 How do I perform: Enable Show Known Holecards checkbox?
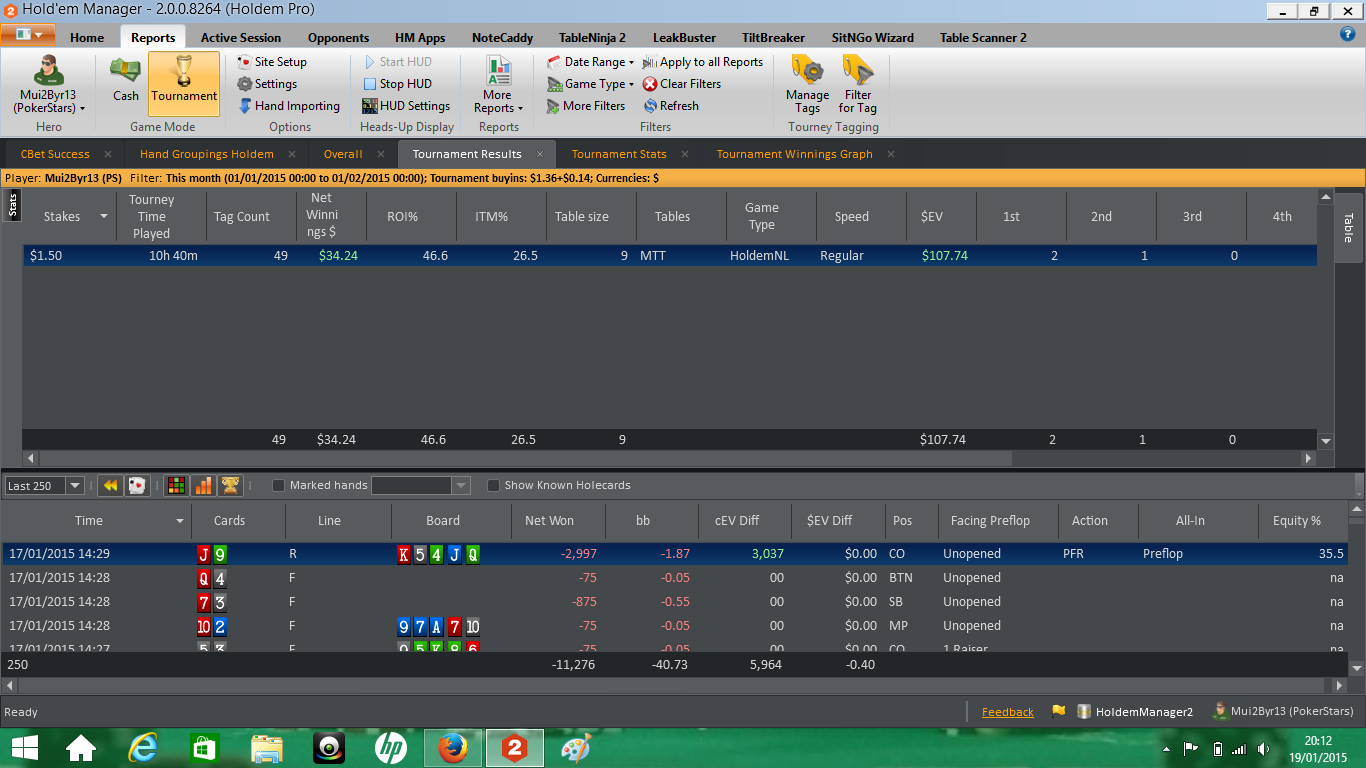pyautogui.click(x=493, y=486)
